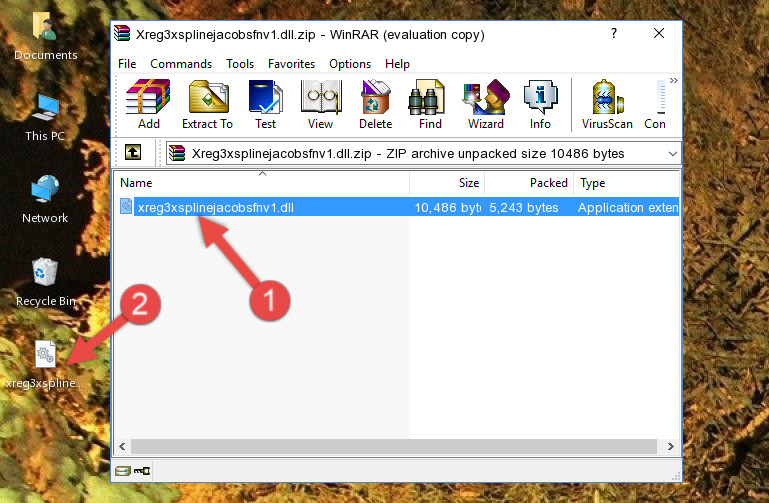Open the Tools menu

240,64
